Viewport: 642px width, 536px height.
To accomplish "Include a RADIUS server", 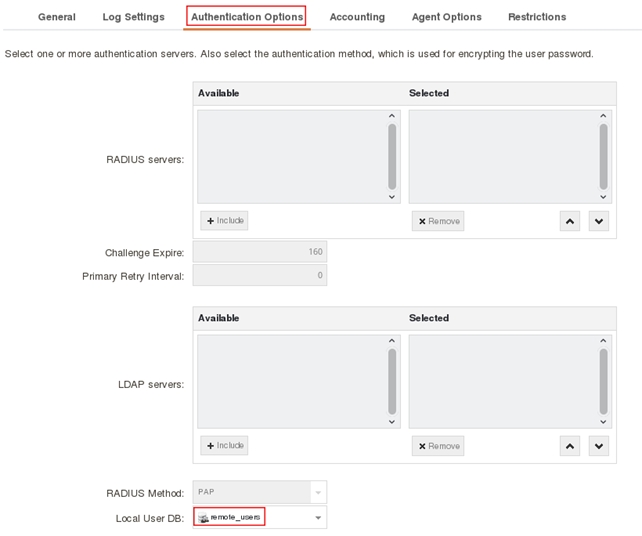I will click(x=224, y=221).
